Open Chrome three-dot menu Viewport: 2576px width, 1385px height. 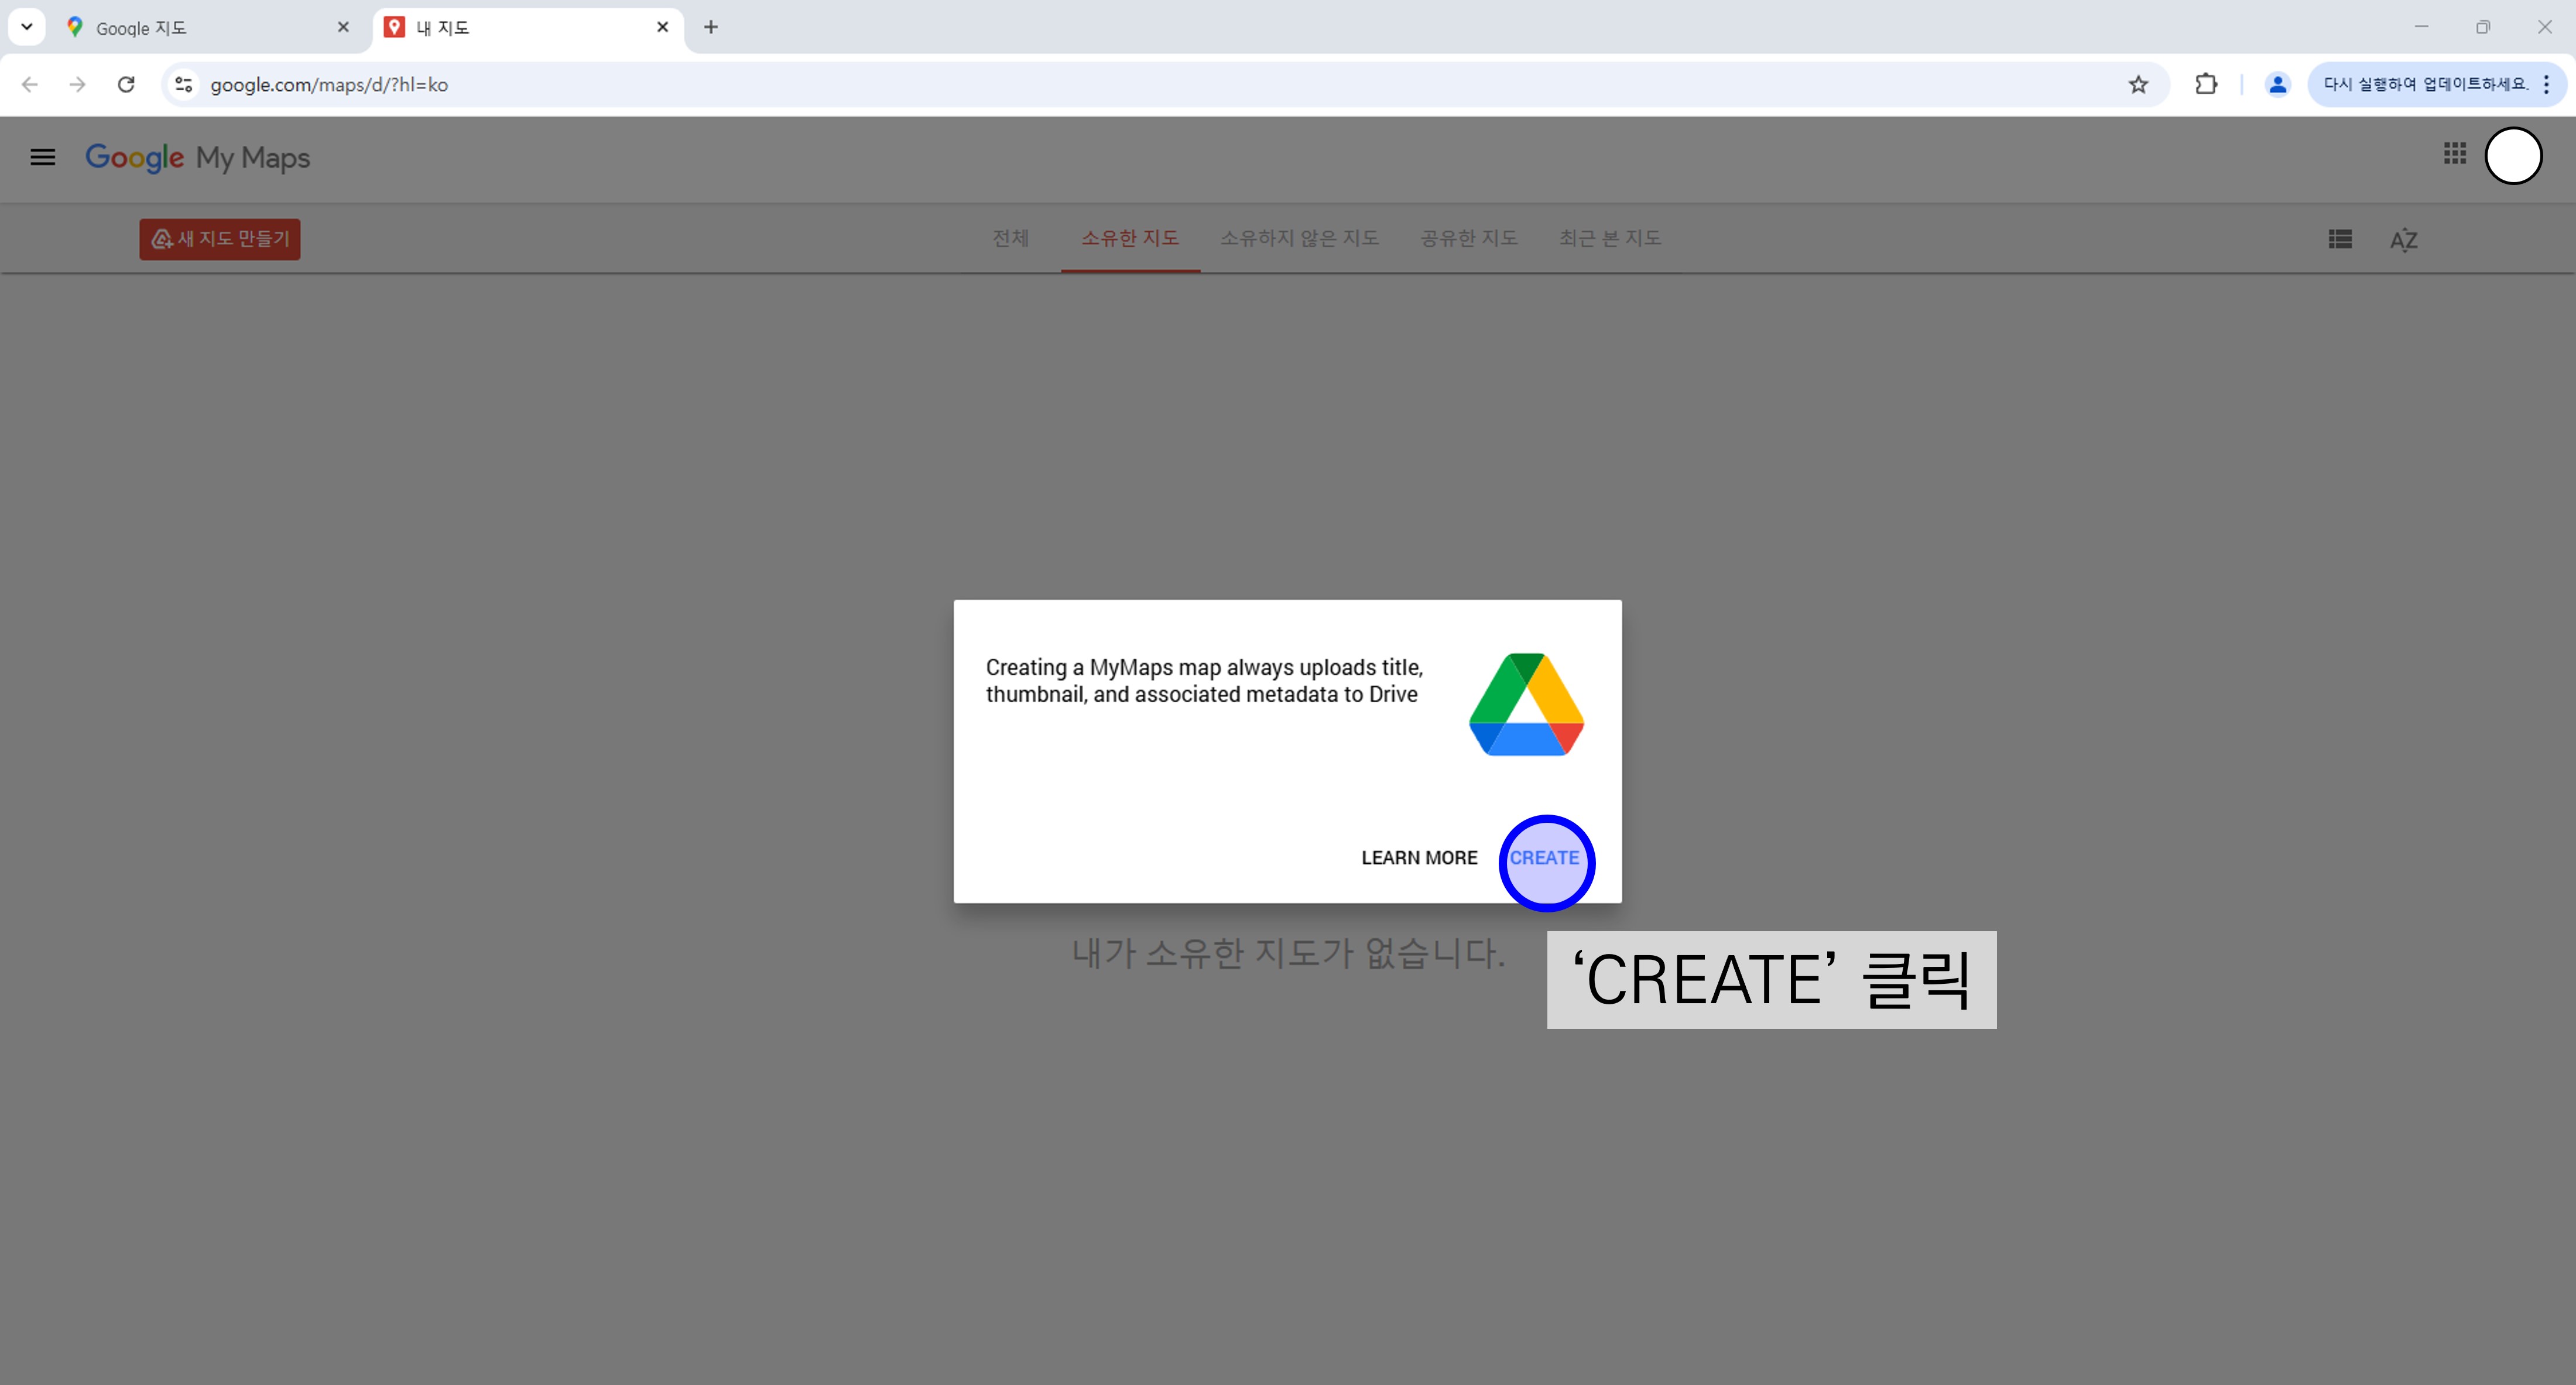click(2546, 85)
